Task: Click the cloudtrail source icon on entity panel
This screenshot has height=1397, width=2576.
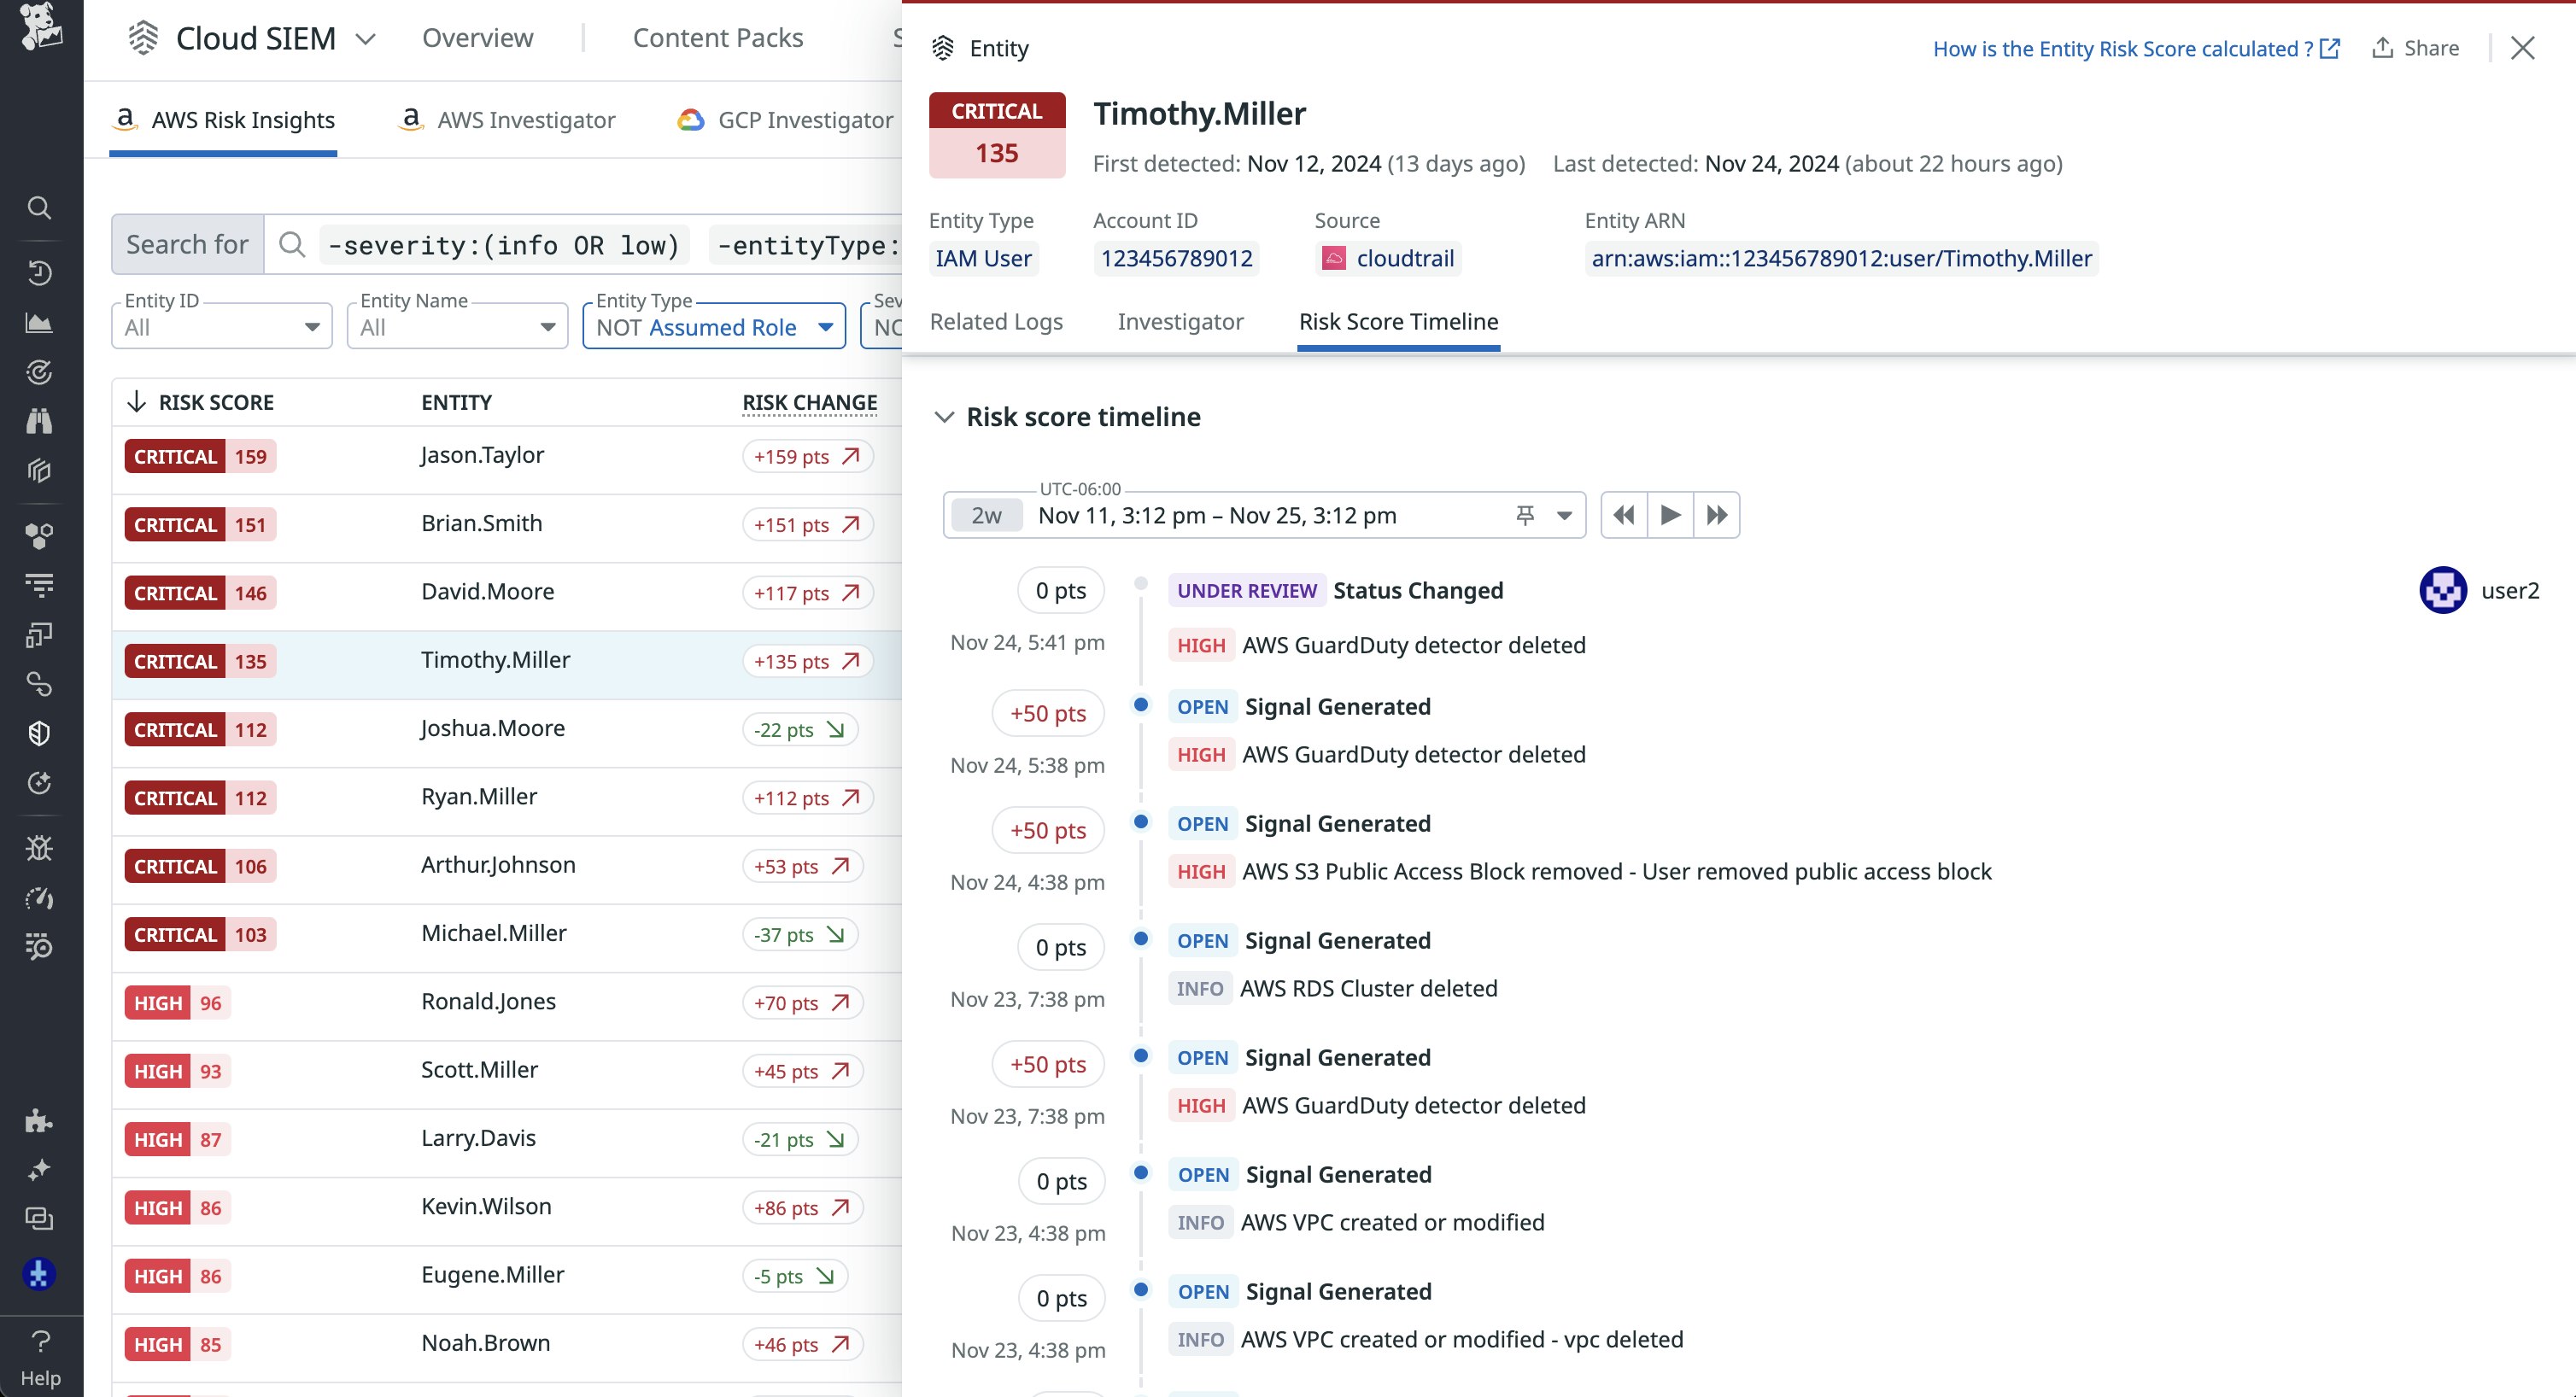Action: click(x=1336, y=257)
